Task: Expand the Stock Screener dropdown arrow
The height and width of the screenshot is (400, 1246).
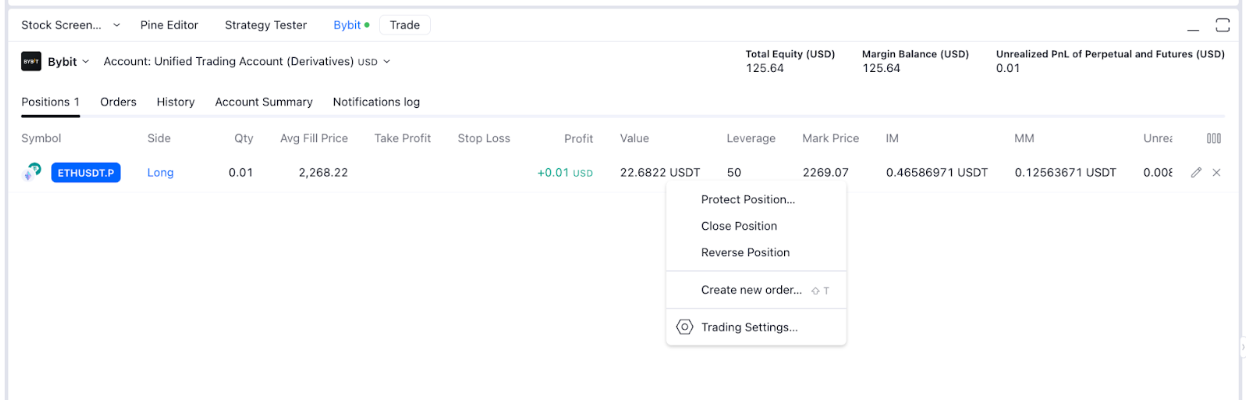Action: pyautogui.click(x=116, y=25)
